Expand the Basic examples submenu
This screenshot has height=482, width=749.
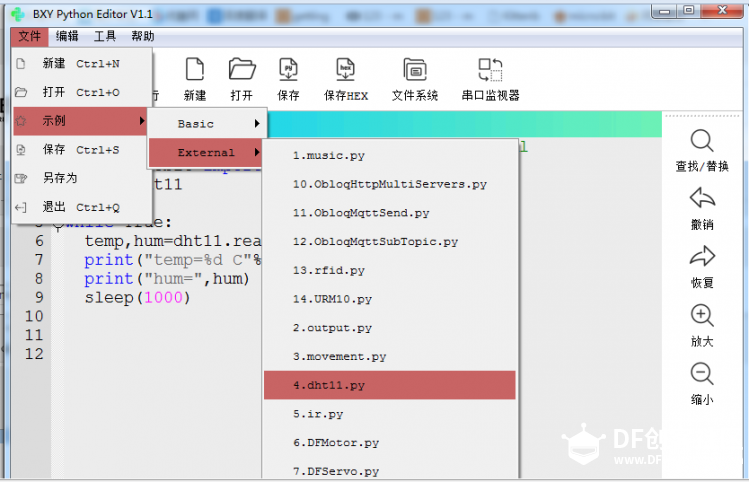pos(206,124)
